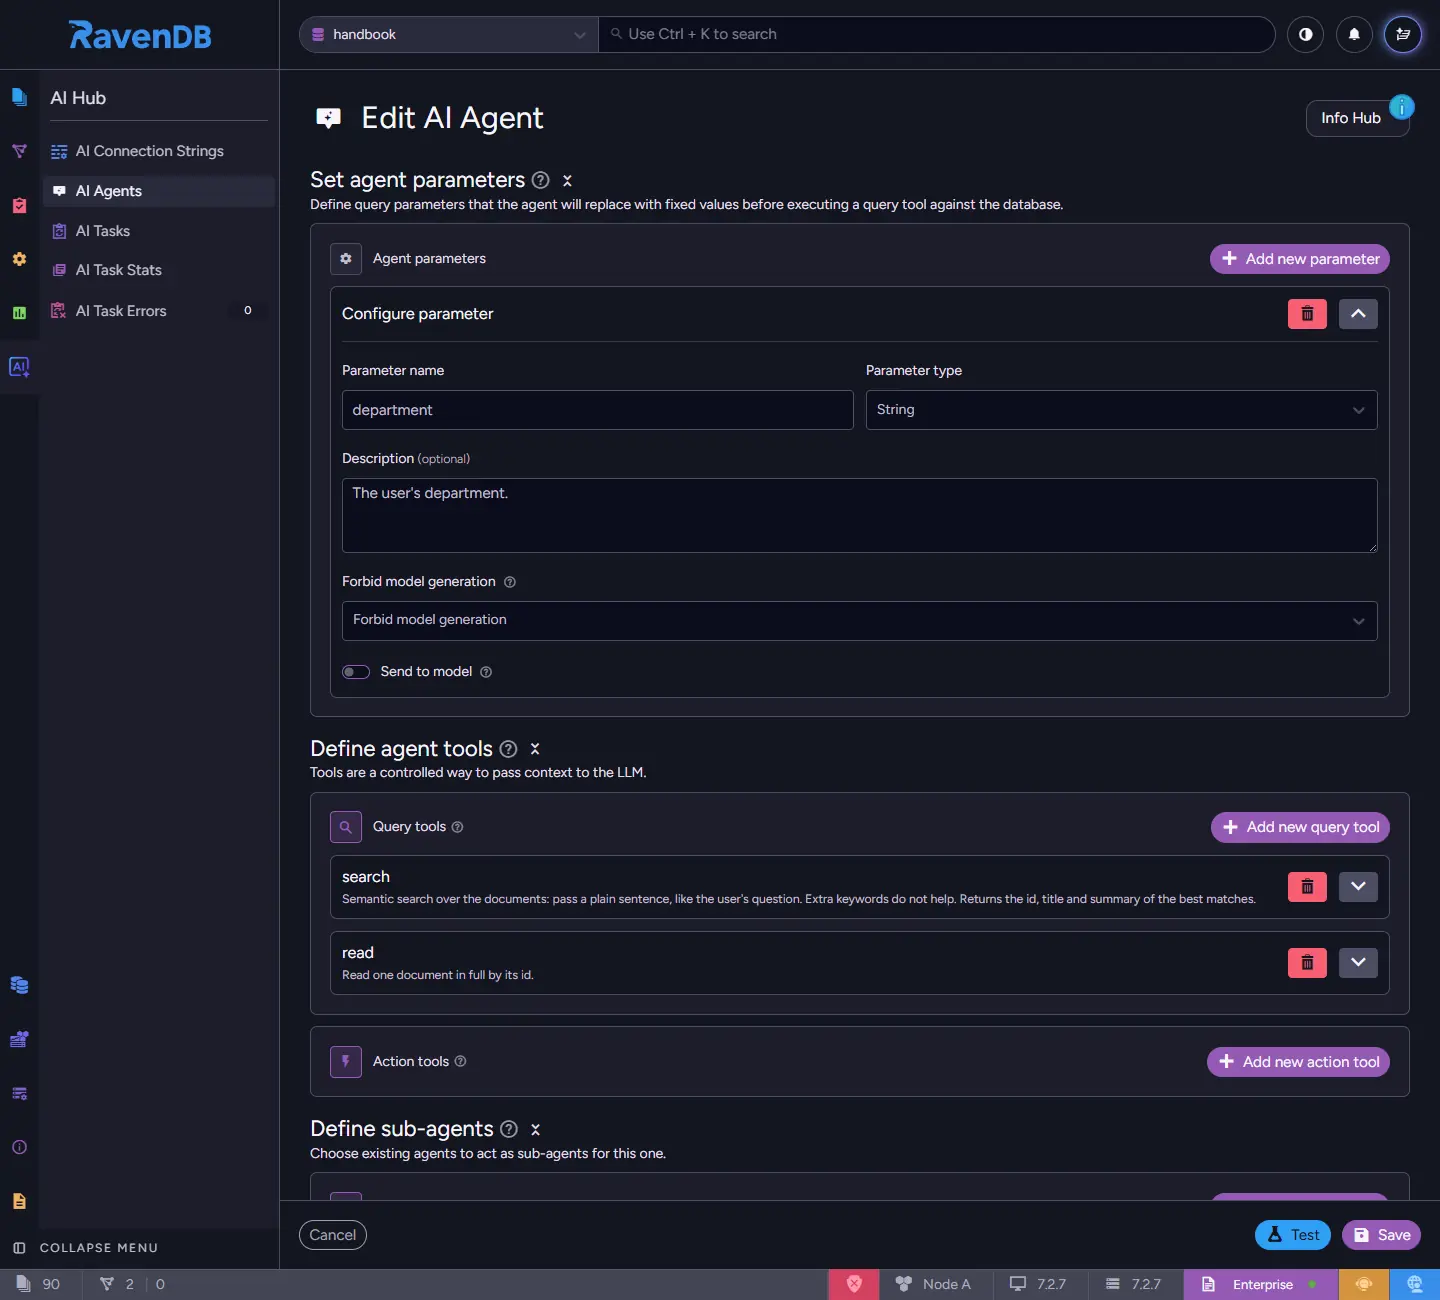Click the indexes count 2 in the status bar
Viewport: 1440px width, 1300px height.
pos(117,1284)
